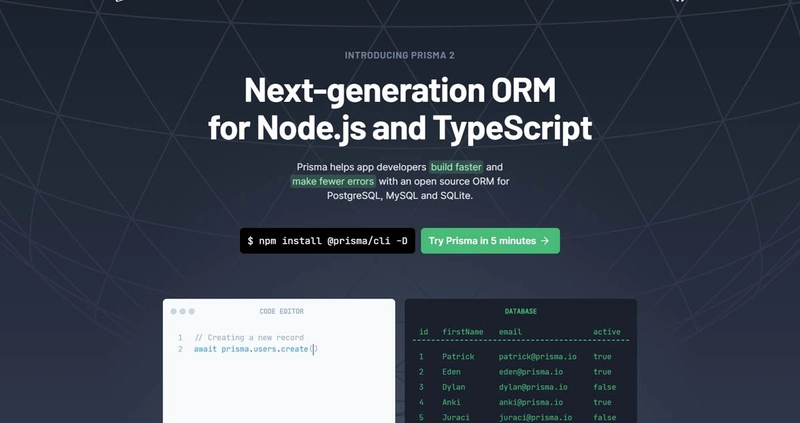Click the 'make fewer errors' highlighted phrase
The width and height of the screenshot is (800, 423).
(x=333, y=181)
